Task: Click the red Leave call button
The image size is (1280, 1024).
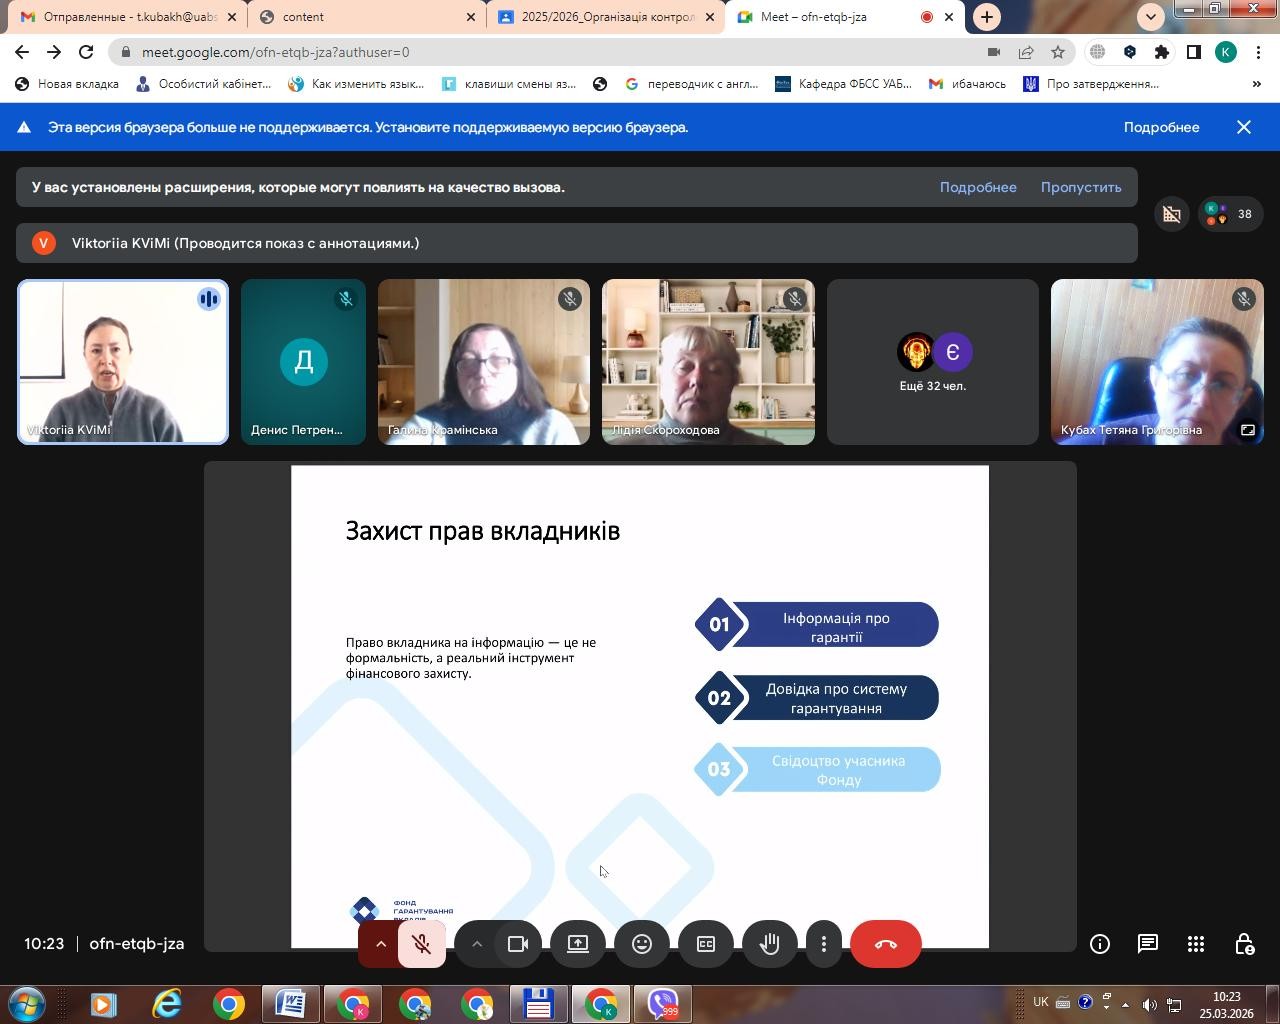Action: 885,944
